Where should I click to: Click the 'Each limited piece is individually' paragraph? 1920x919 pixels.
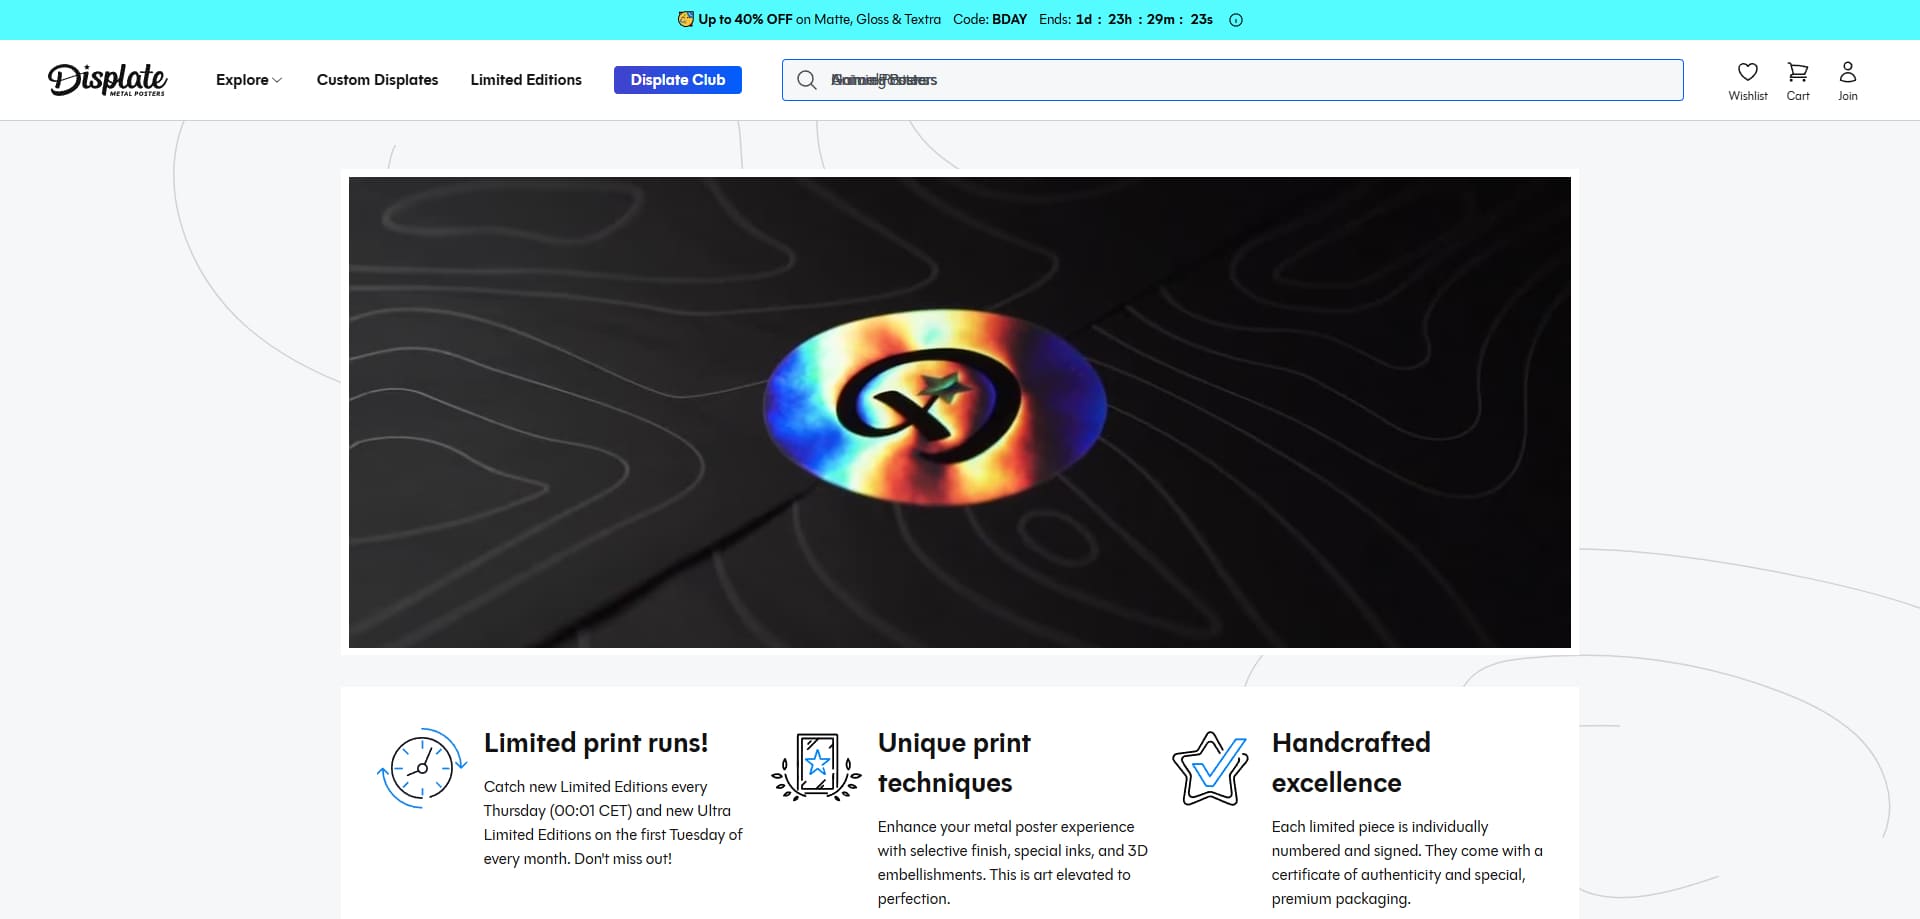pos(1407,863)
